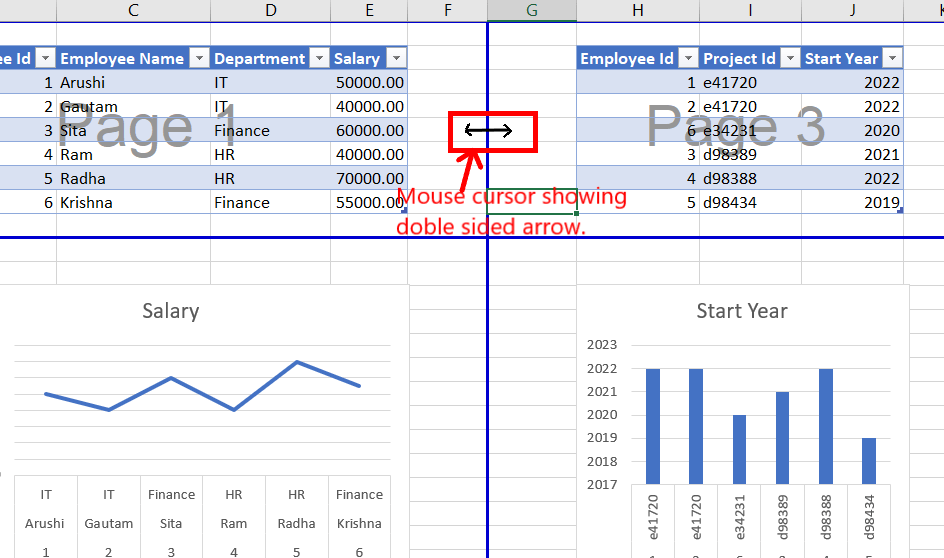Viewport: 944px width, 558px height.
Task: Click the e34231 bar in Start Year chart
Action: [x=739, y=449]
